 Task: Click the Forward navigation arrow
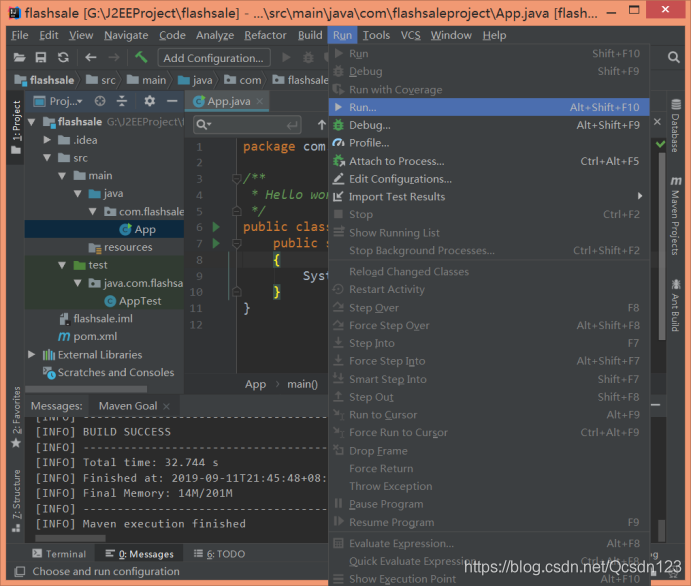(113, 57)
